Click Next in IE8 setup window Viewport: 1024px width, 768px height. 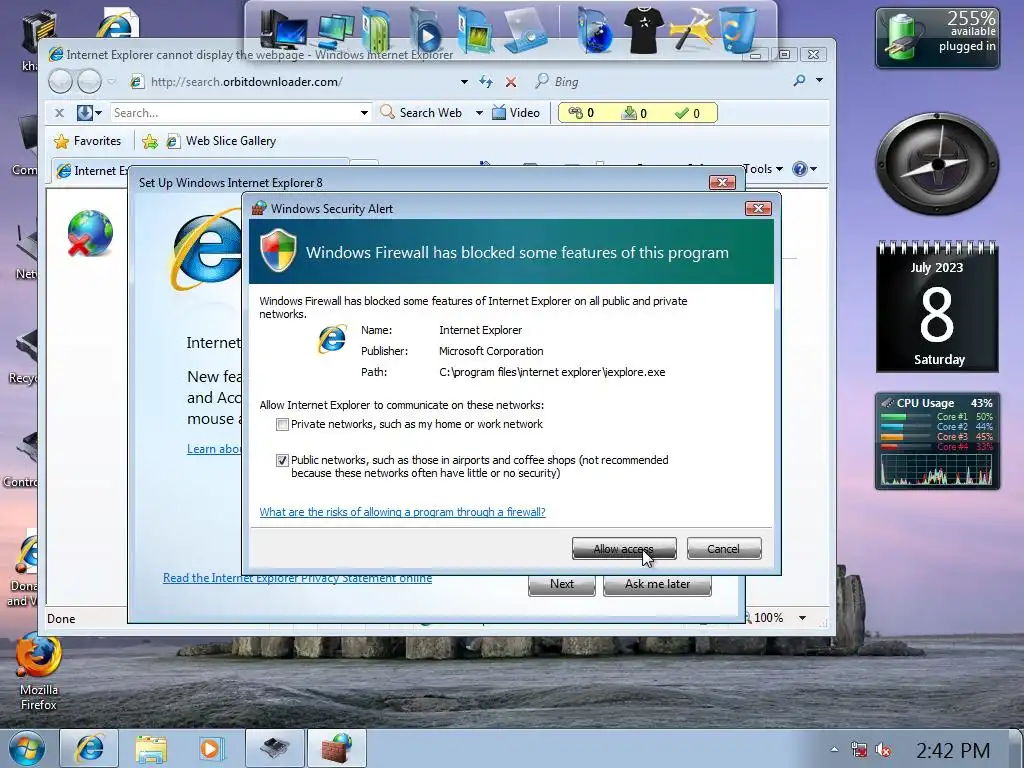(562, 584)
